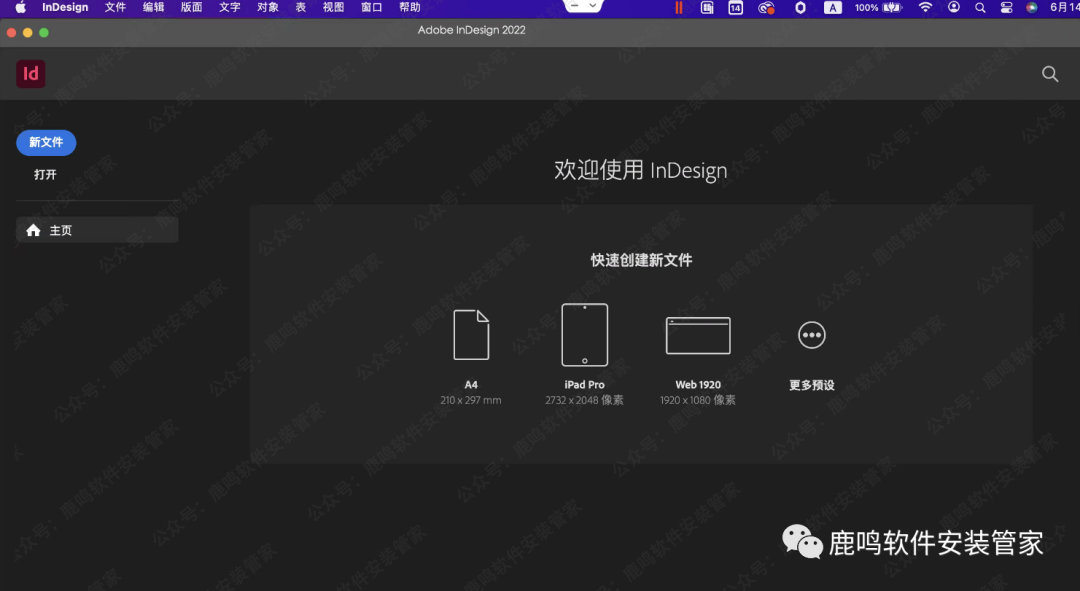Open the 视图 menu

click(332, 8)
